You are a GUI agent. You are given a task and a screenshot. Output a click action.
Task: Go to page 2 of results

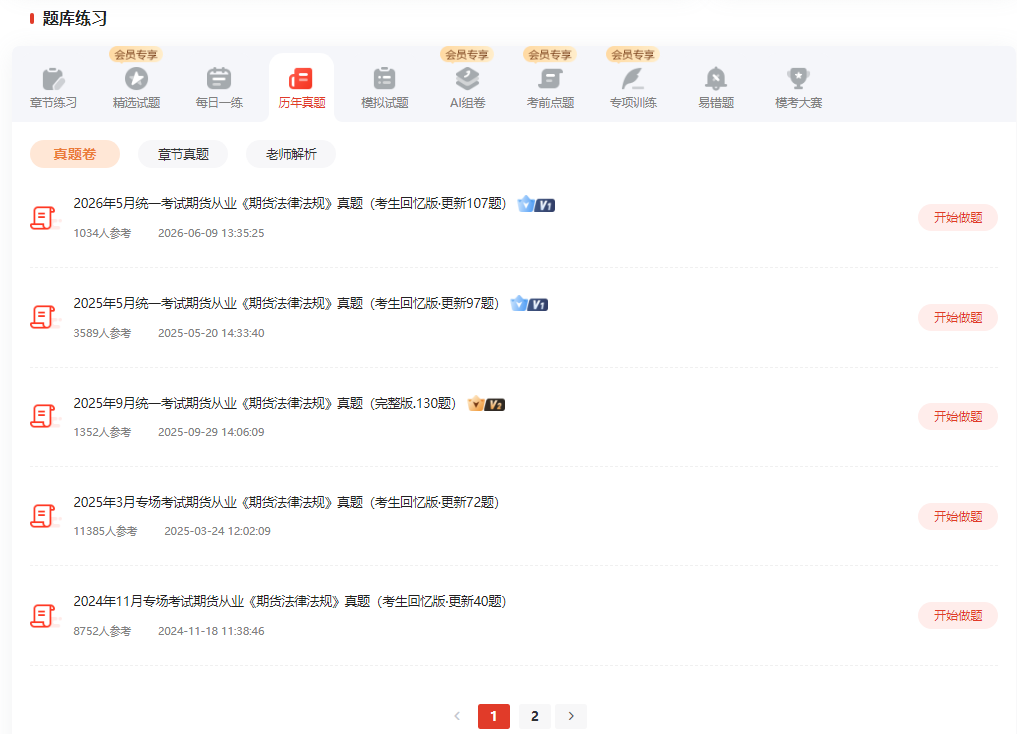(x=534, y=716)
